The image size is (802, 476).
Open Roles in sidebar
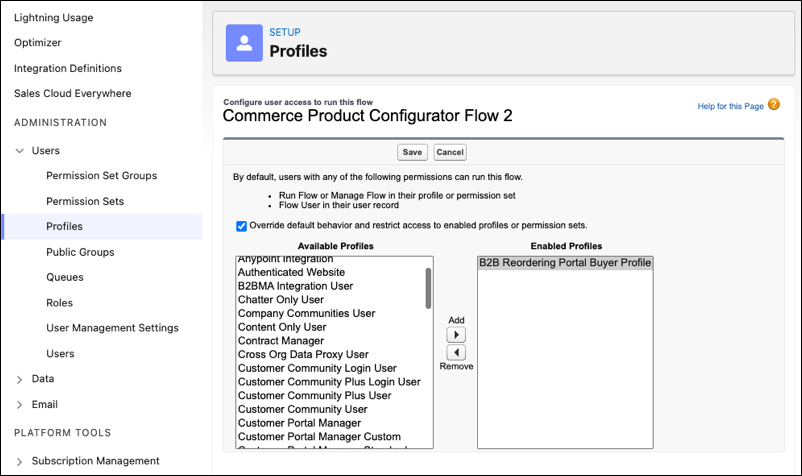[x=59, y=303]
